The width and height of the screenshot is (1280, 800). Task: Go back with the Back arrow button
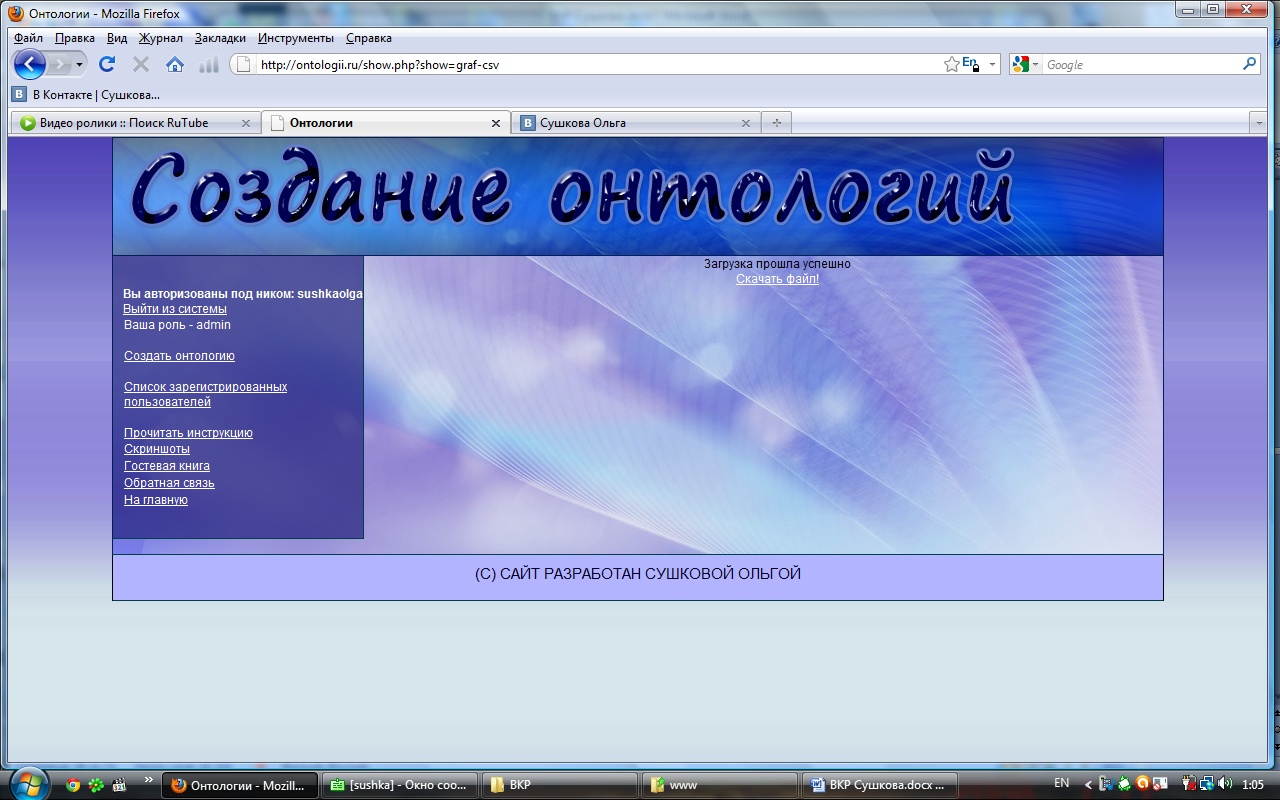click(29, 65)
